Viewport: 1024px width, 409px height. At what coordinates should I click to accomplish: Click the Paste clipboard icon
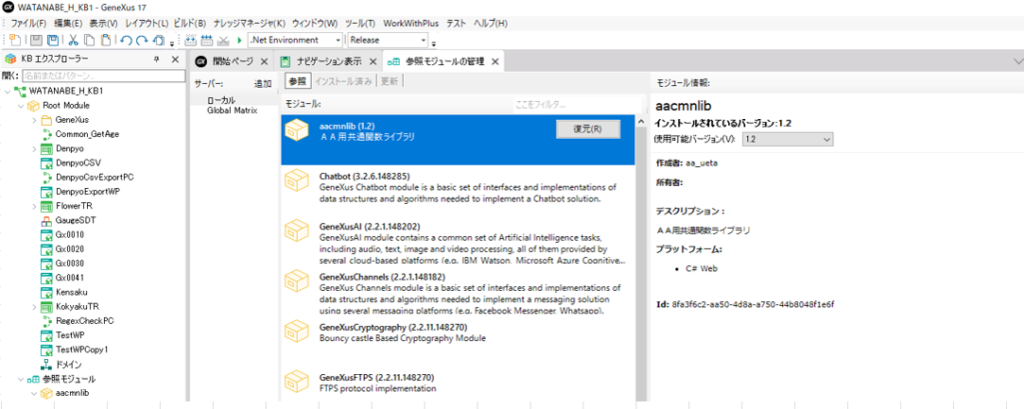[105, 40]
